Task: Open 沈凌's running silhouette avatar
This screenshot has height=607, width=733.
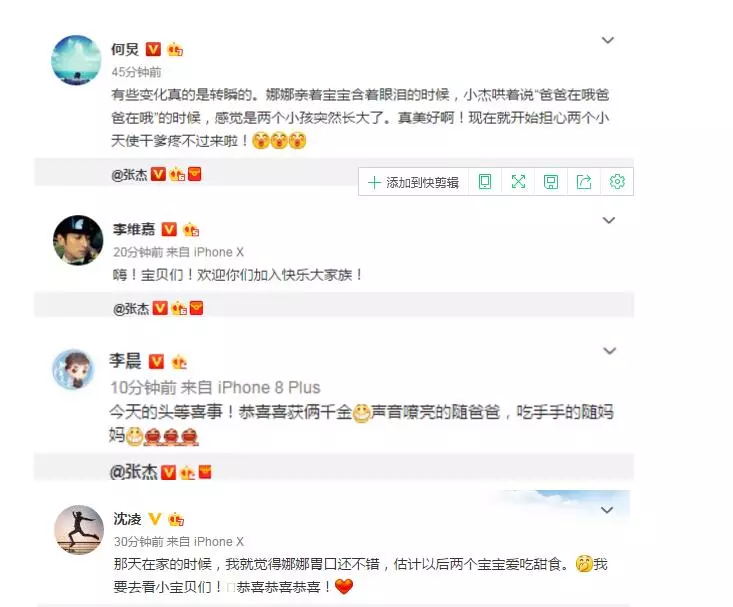Action: tap(79, 529)
